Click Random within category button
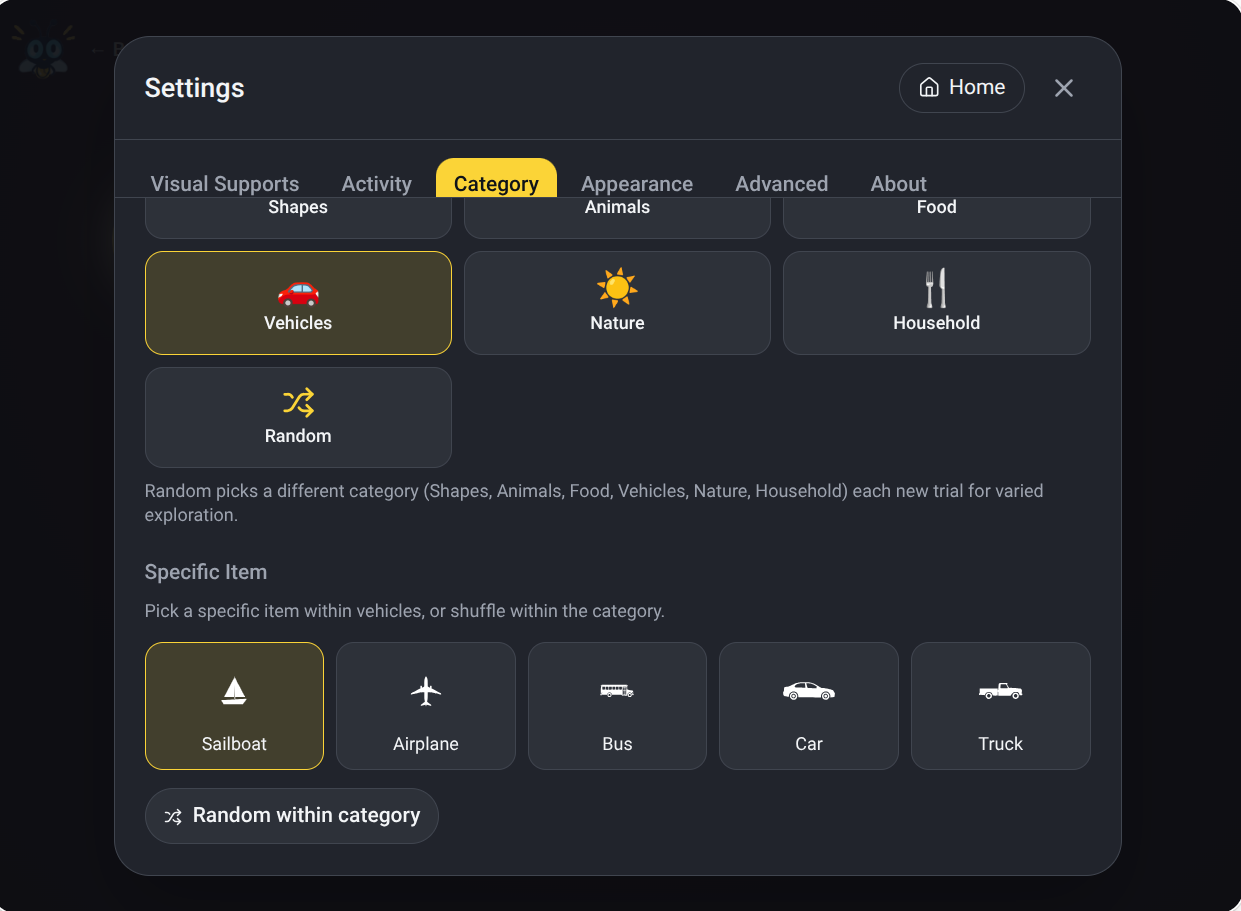Viewport: 1241px width, 911px height. (x=292, y=816)
